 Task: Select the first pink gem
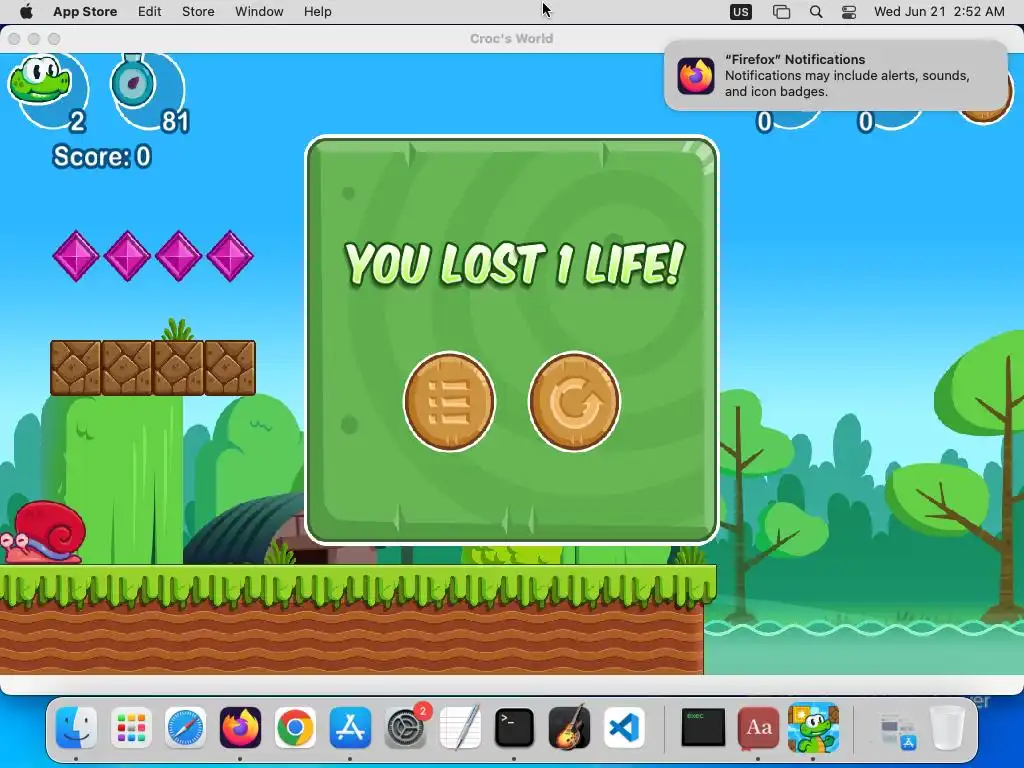point(76,256)
